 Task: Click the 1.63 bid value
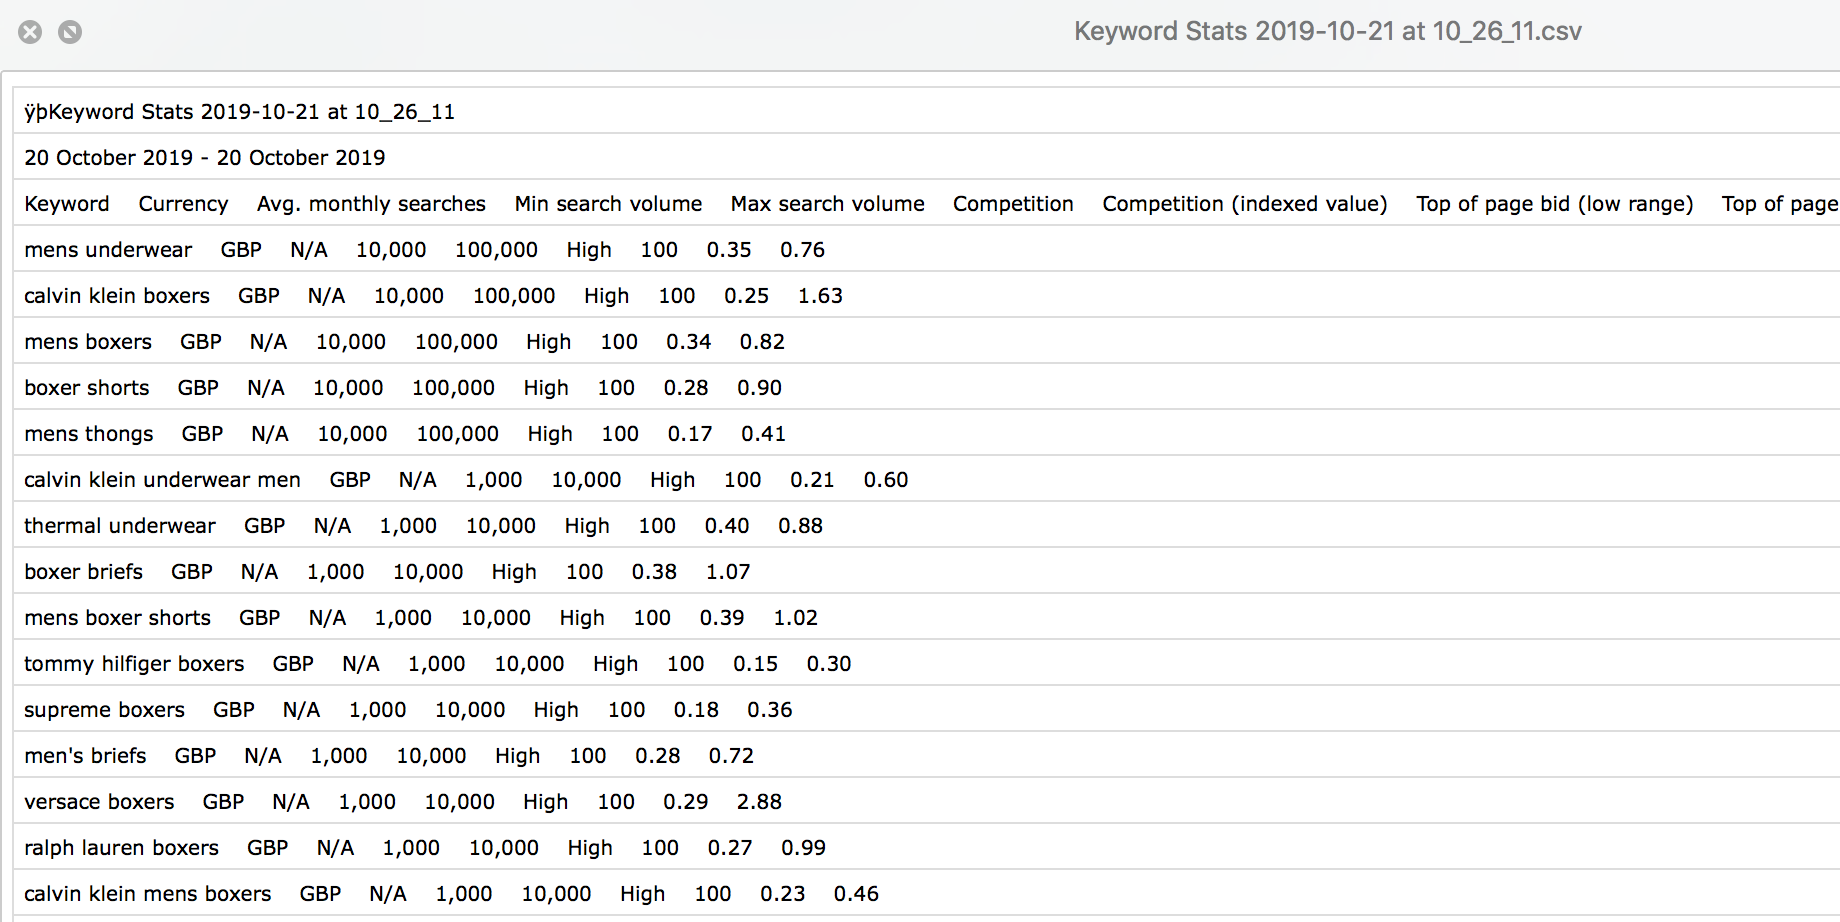820,296
